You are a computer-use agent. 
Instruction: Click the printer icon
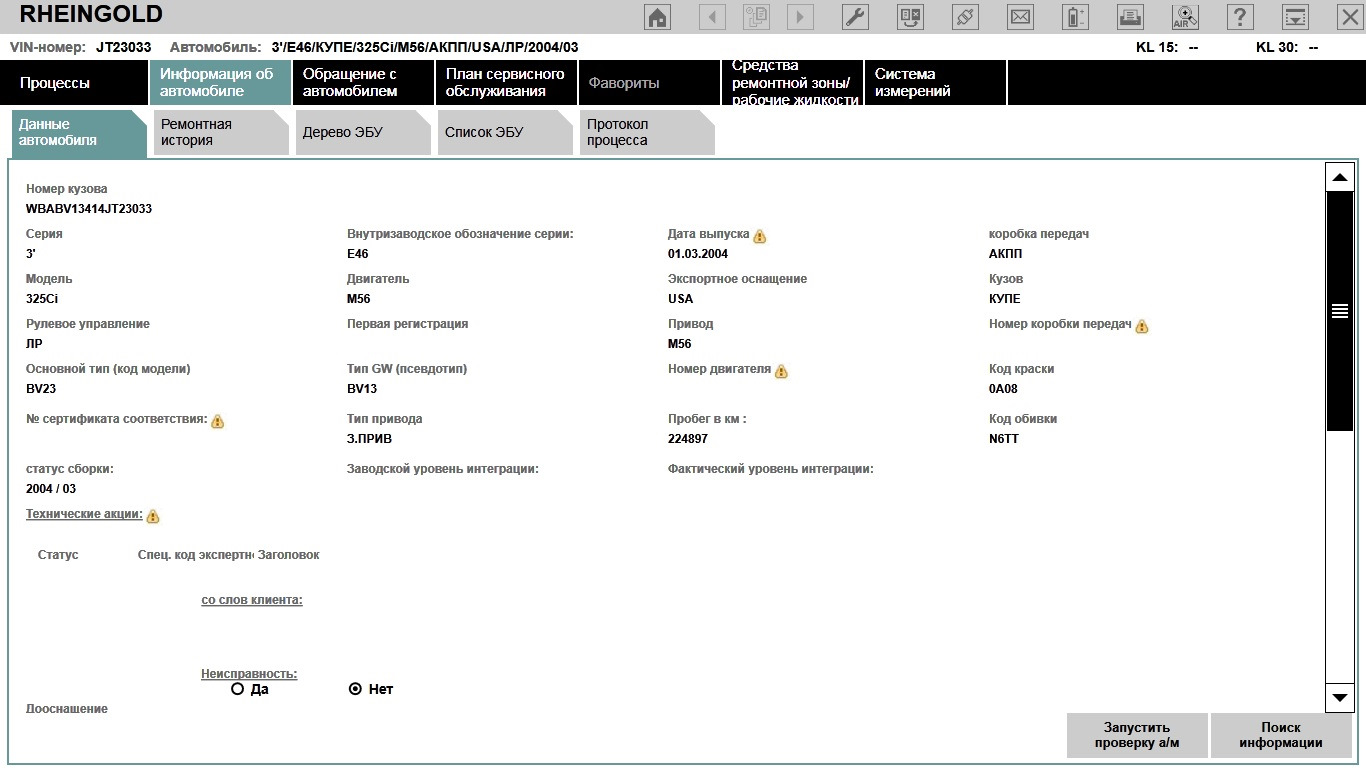tap(1130, 17)
